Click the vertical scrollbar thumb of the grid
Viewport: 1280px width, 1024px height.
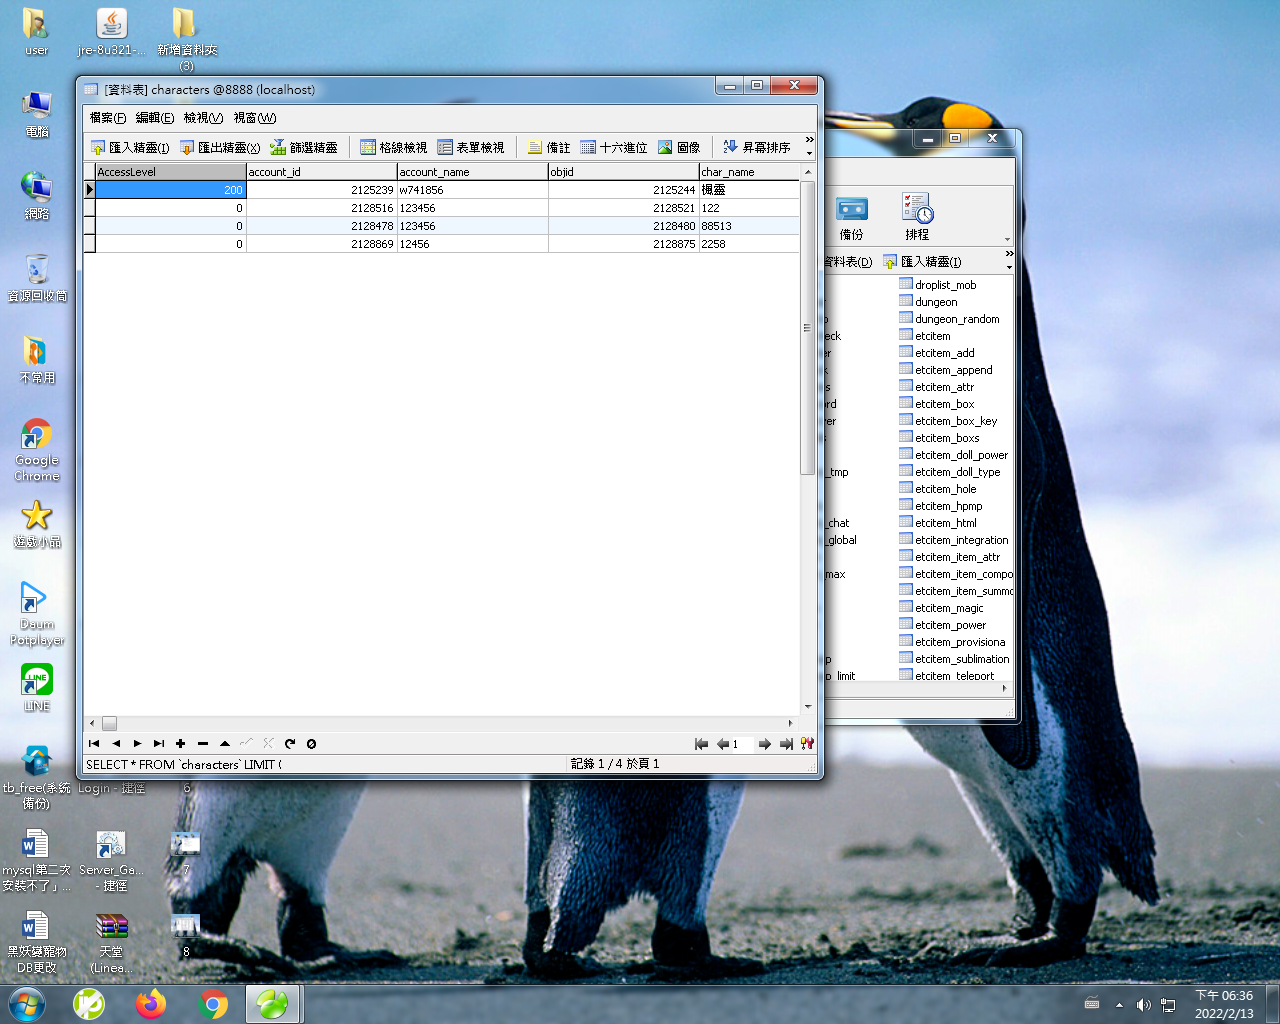(807, 328)
